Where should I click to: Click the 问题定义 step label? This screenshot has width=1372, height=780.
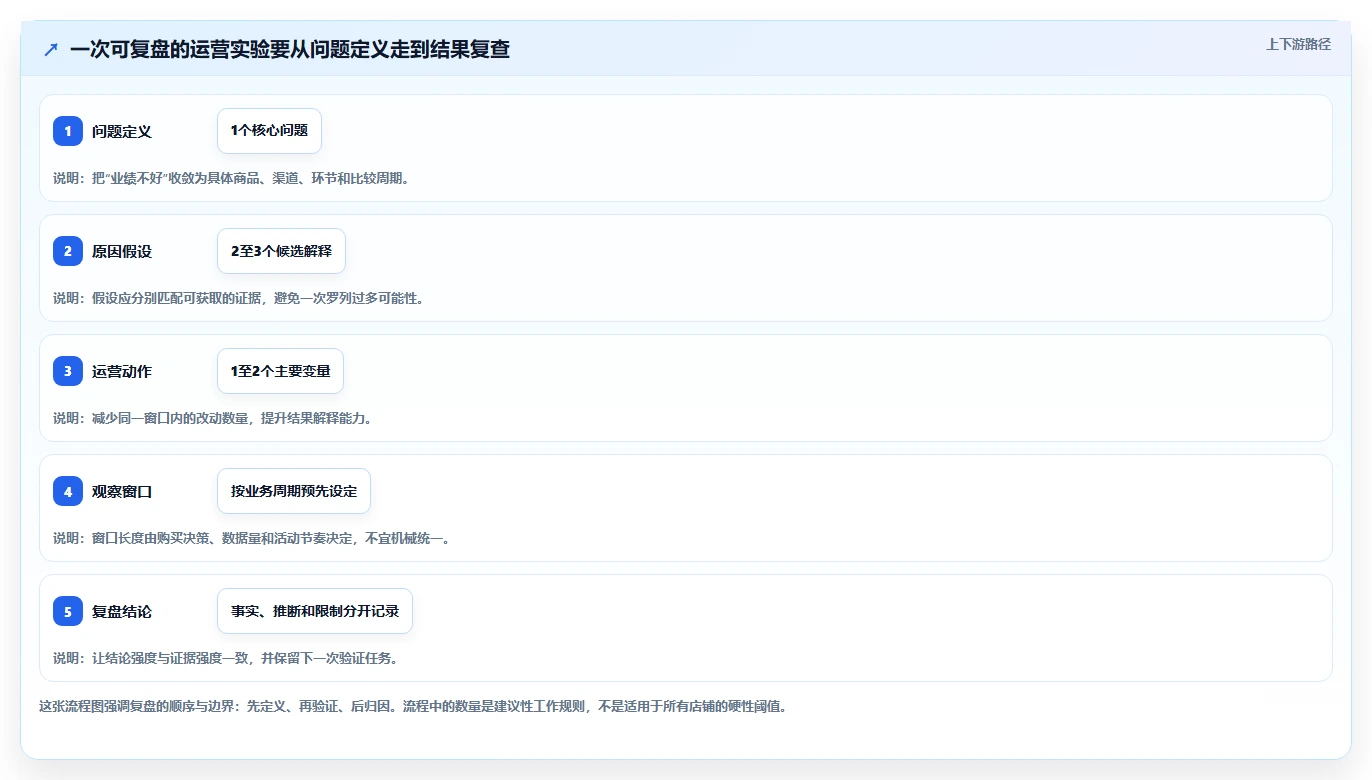coord(122,131)
